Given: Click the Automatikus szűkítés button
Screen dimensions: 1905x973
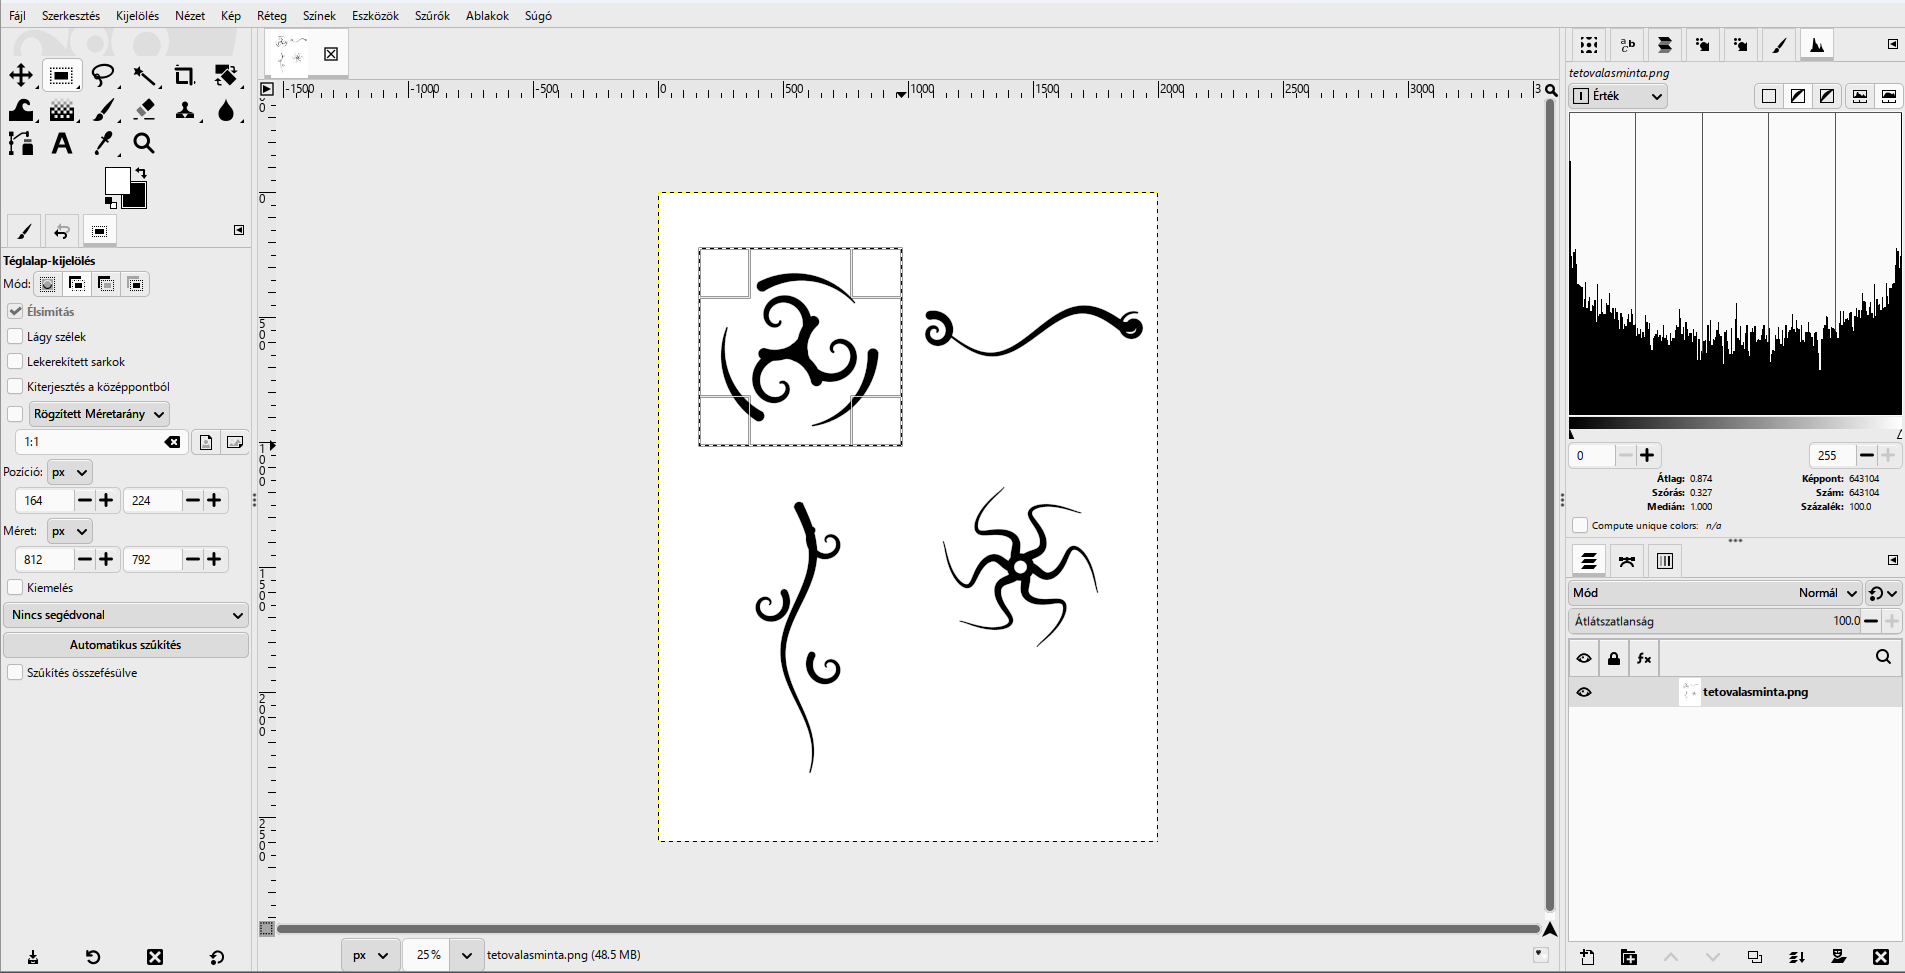Looking at the screenshot, I should (126, 645).
